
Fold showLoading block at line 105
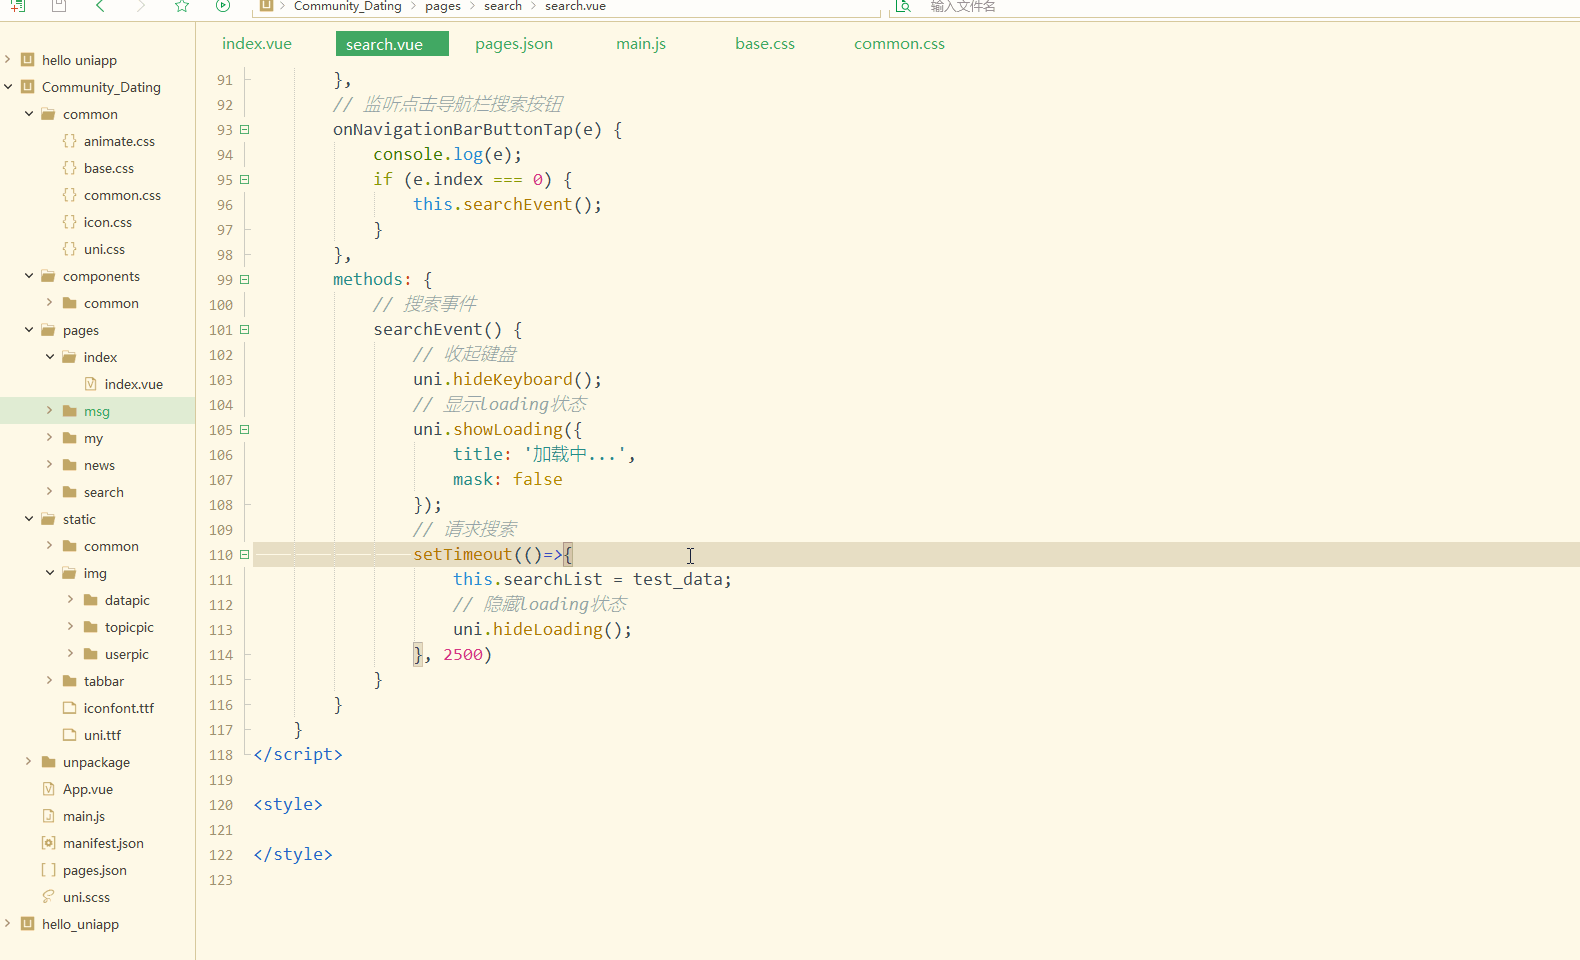(x=244, y=430)
